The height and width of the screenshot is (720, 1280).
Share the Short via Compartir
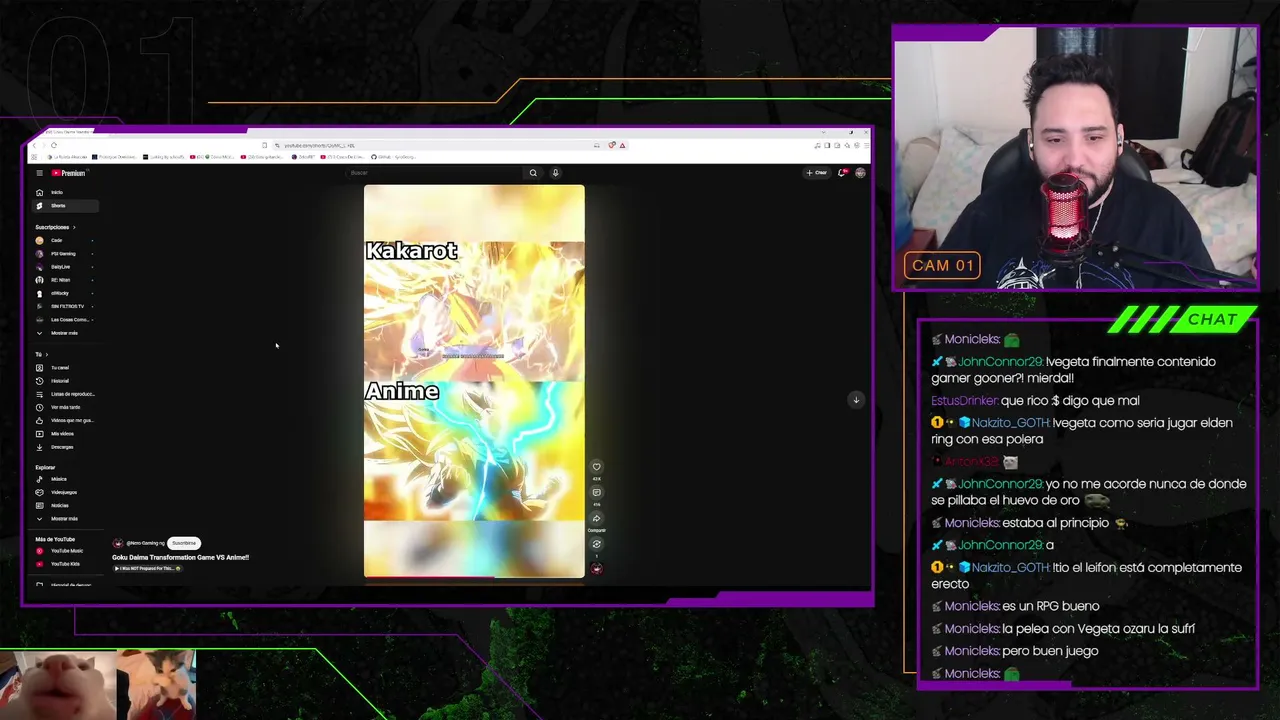pyautogui.click(x=596, y=518)
